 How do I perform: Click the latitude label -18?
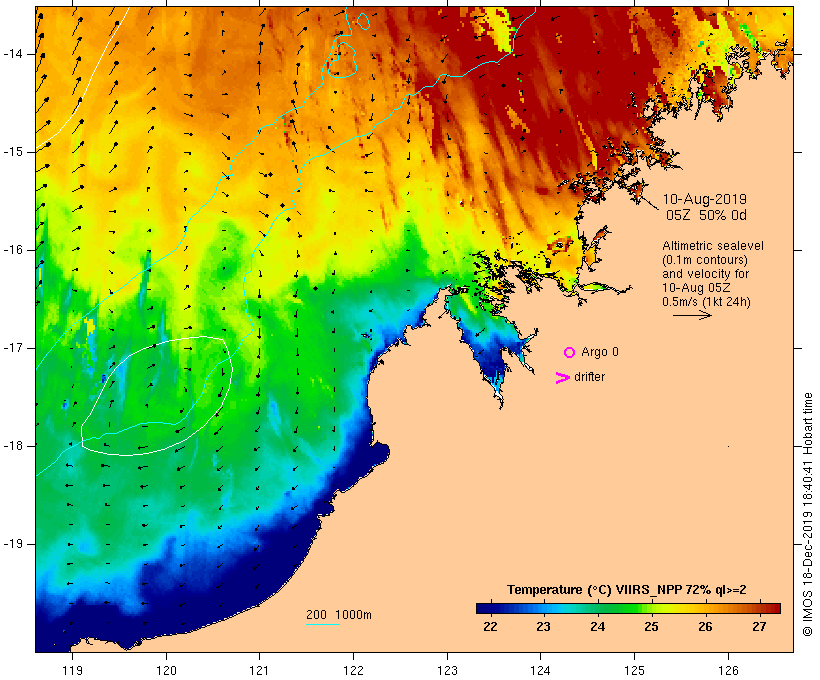[x=13, y=446]
